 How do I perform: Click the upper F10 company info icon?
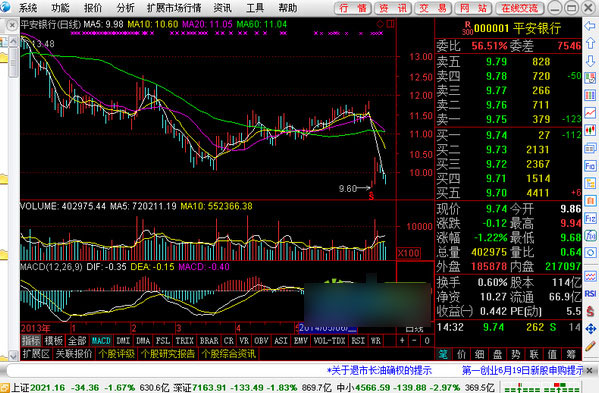click(590, 165)
